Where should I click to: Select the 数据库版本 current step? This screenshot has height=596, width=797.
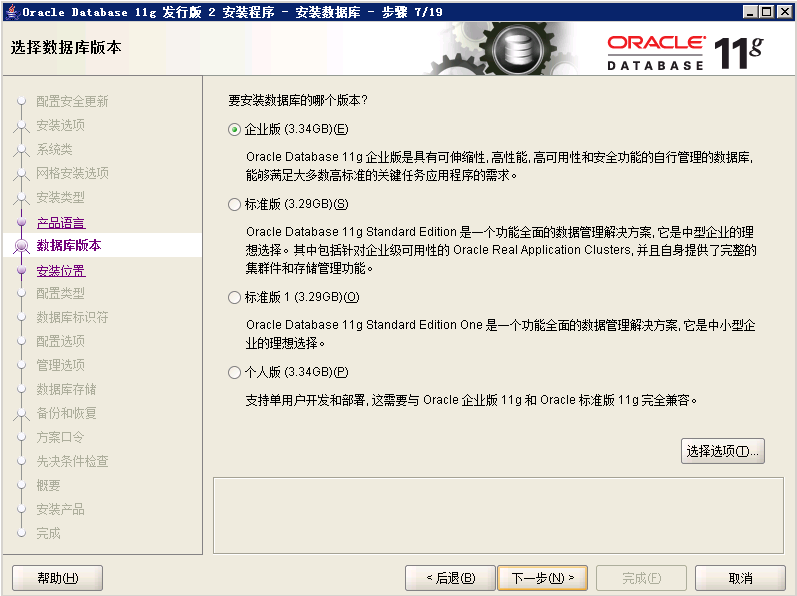[69, 245]
